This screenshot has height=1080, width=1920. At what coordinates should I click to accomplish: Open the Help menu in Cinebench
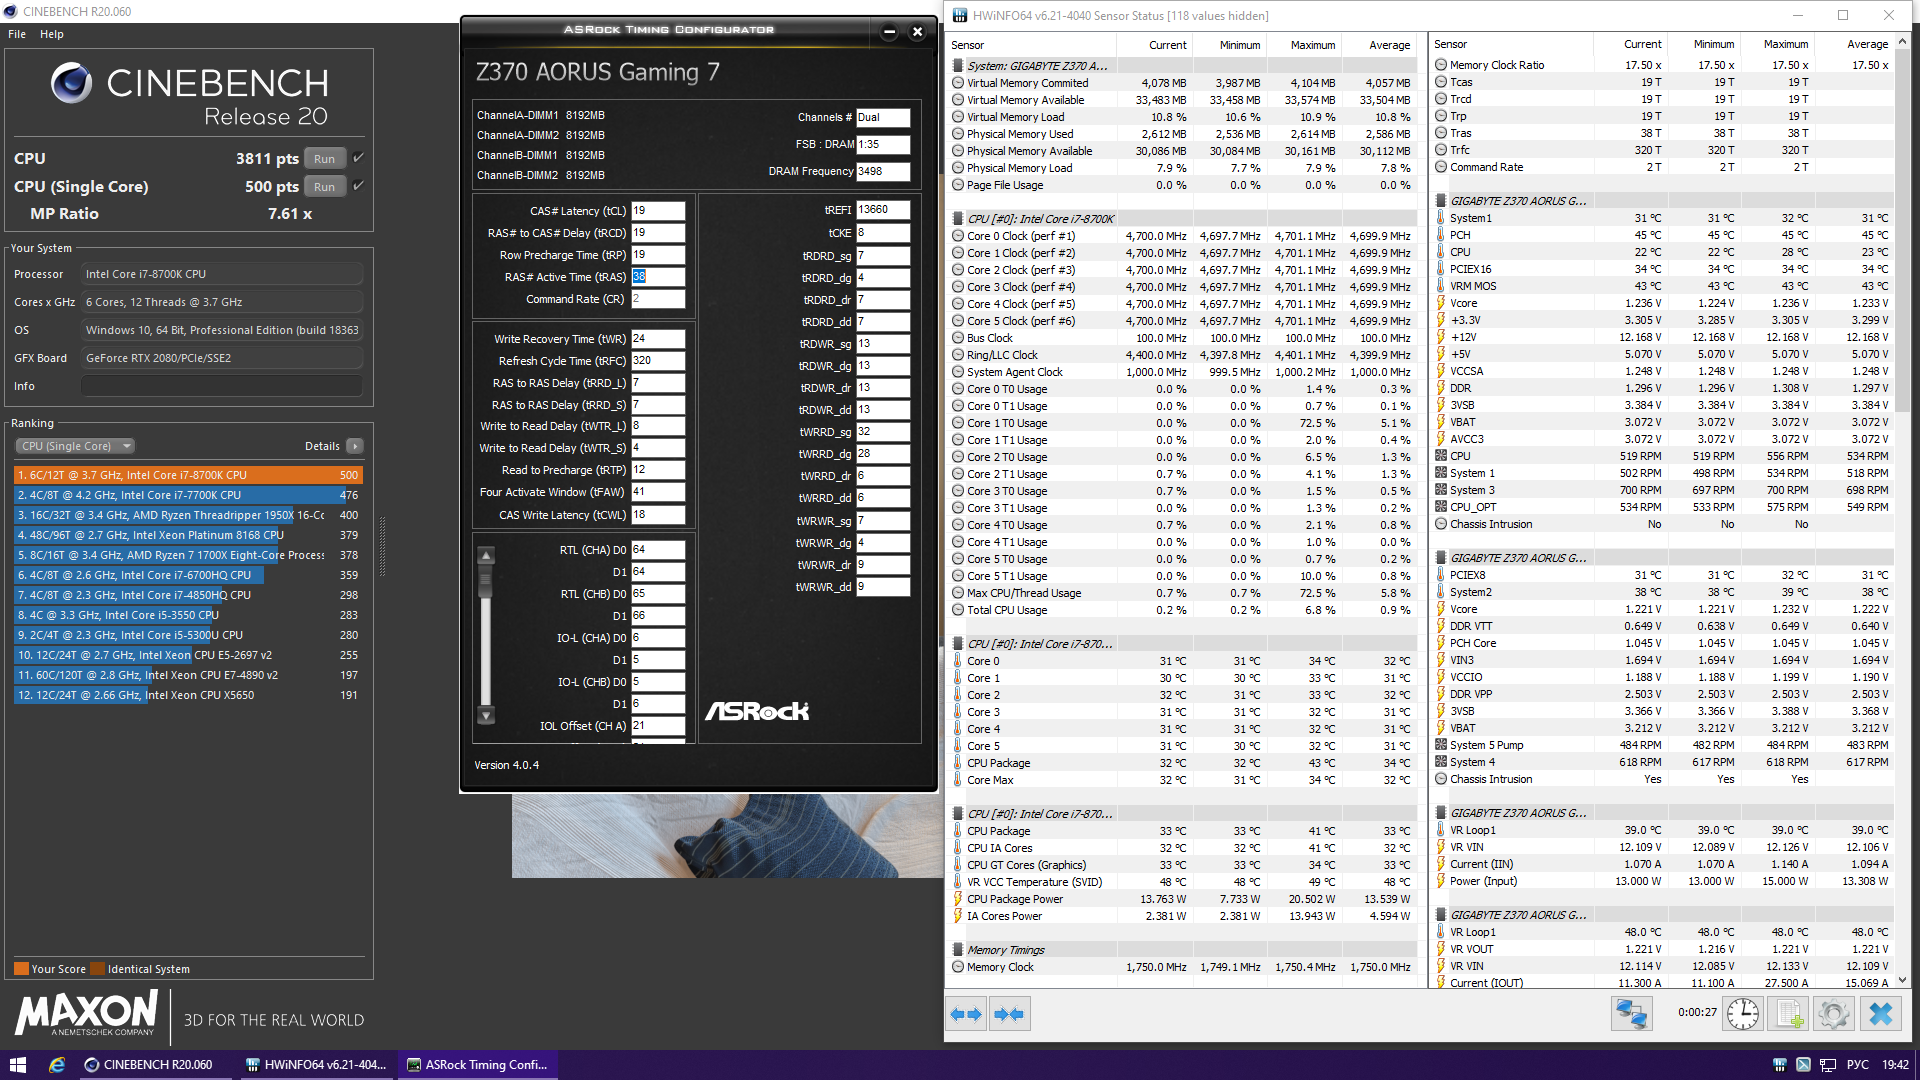point(51,34)
